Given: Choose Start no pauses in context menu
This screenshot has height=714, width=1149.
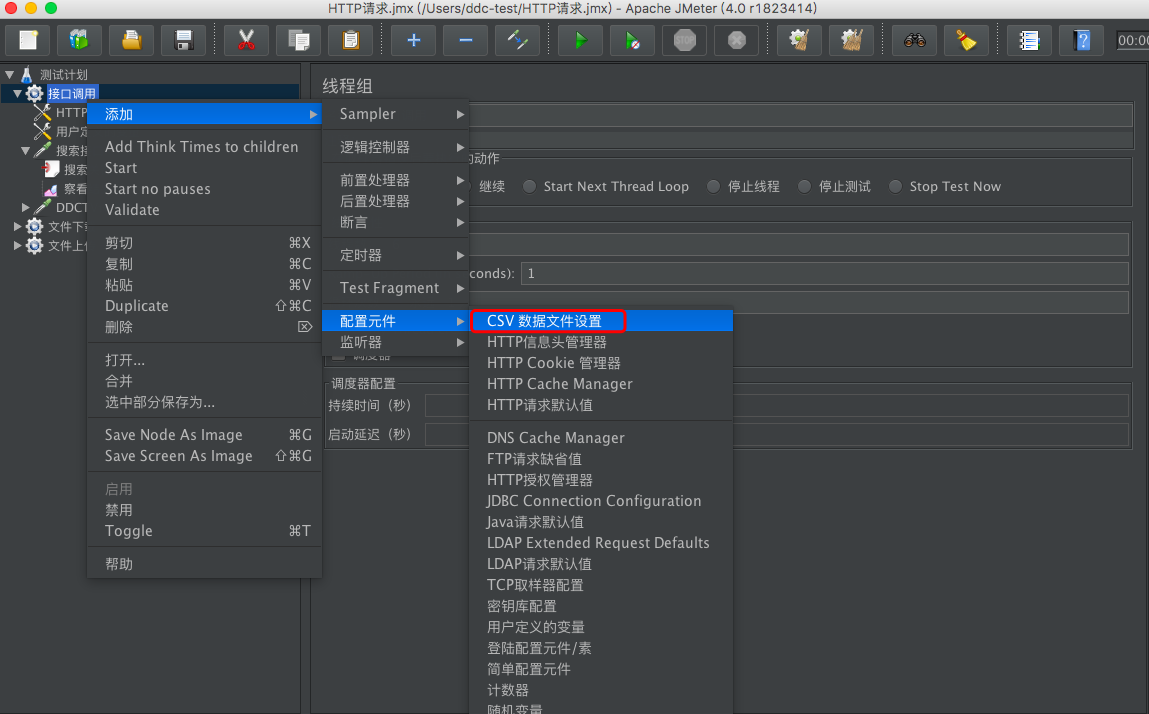Looking at the screenshot, I should point(204,189).
